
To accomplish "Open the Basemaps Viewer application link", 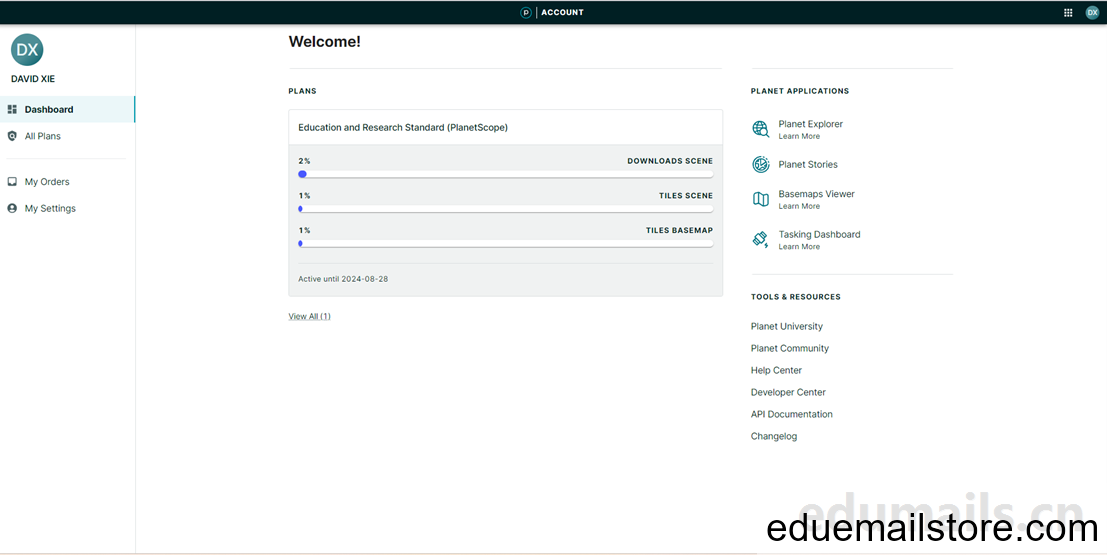I will pos(816,193).
